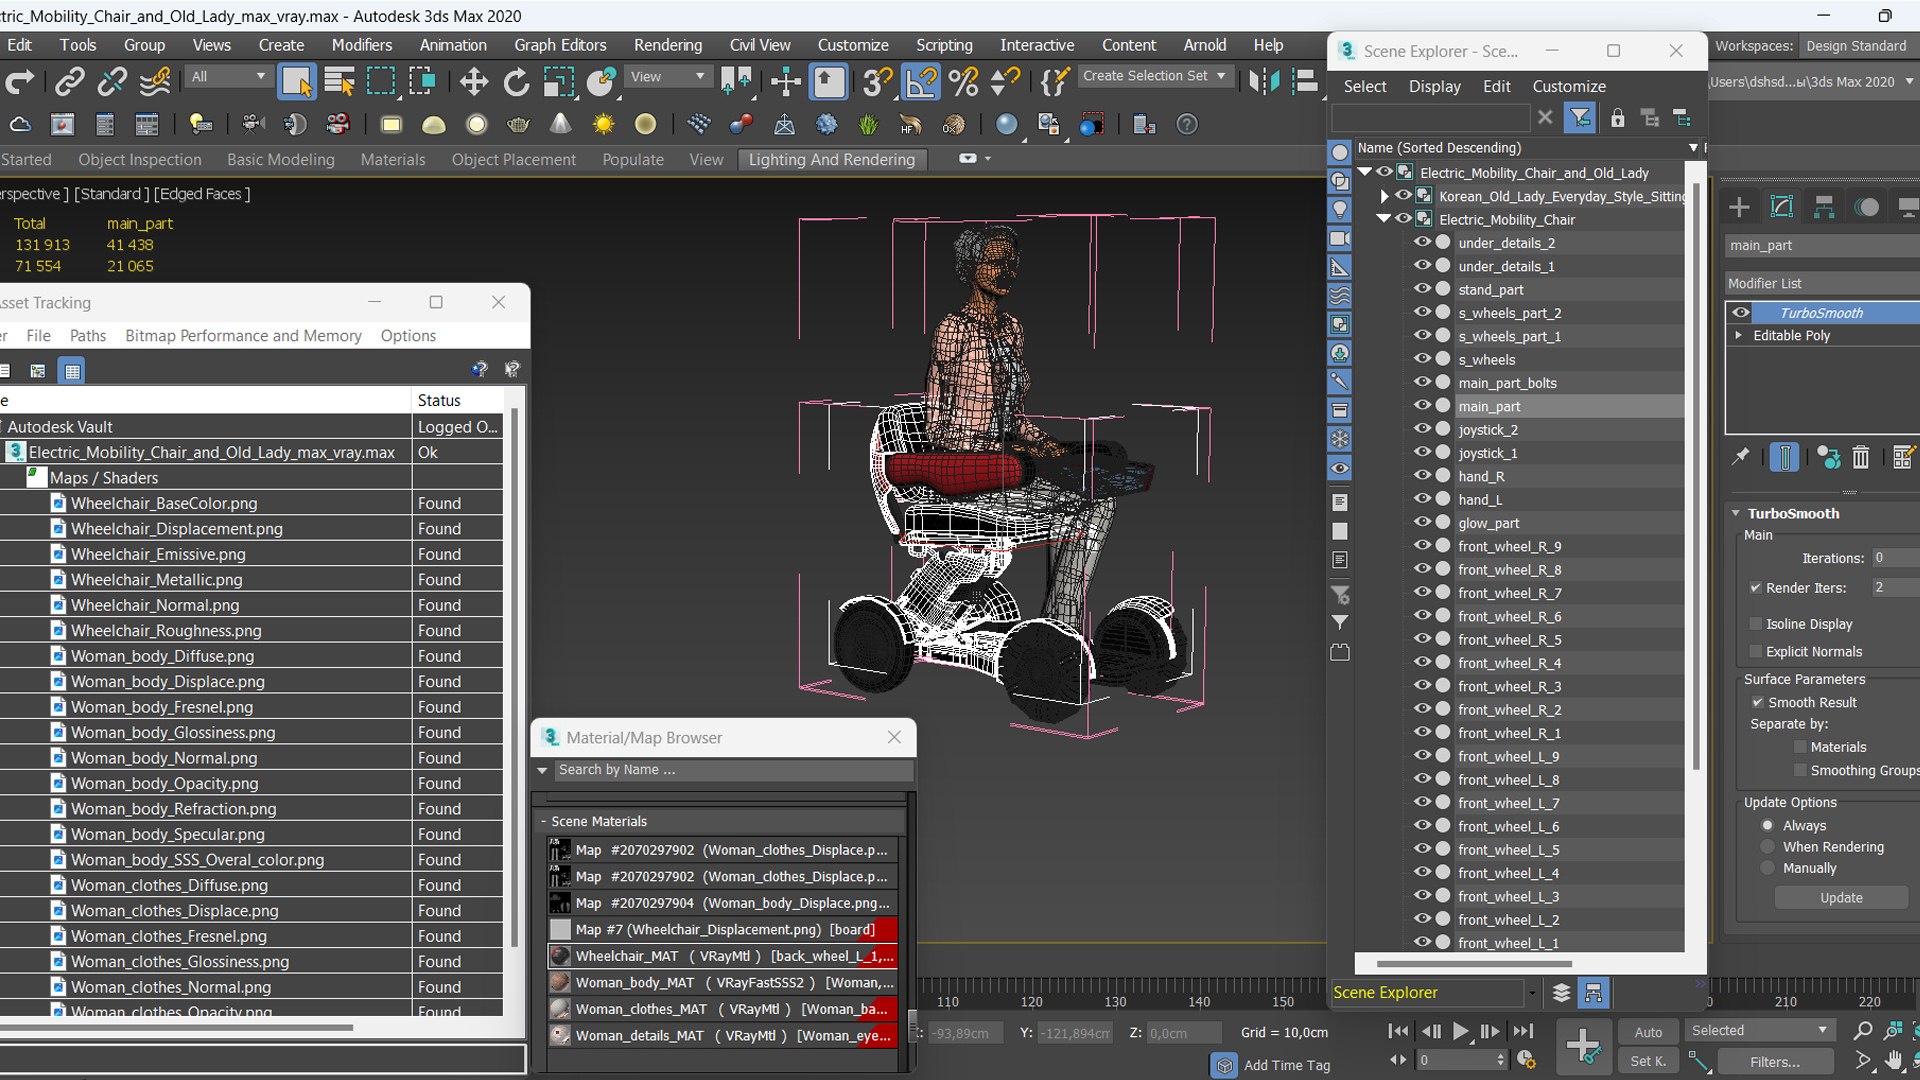Image resolution: width=1920 pixels, height=1080 pixels.
Task: Open the Graph Editors menu
Action: (x=560, y=45)
